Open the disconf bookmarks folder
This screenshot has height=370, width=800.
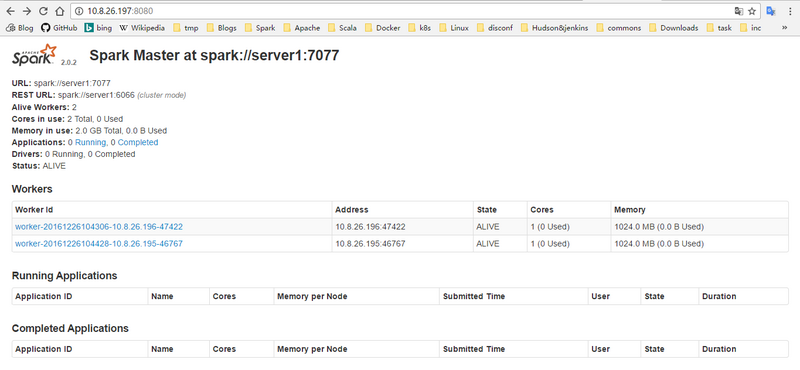[494, 28]
